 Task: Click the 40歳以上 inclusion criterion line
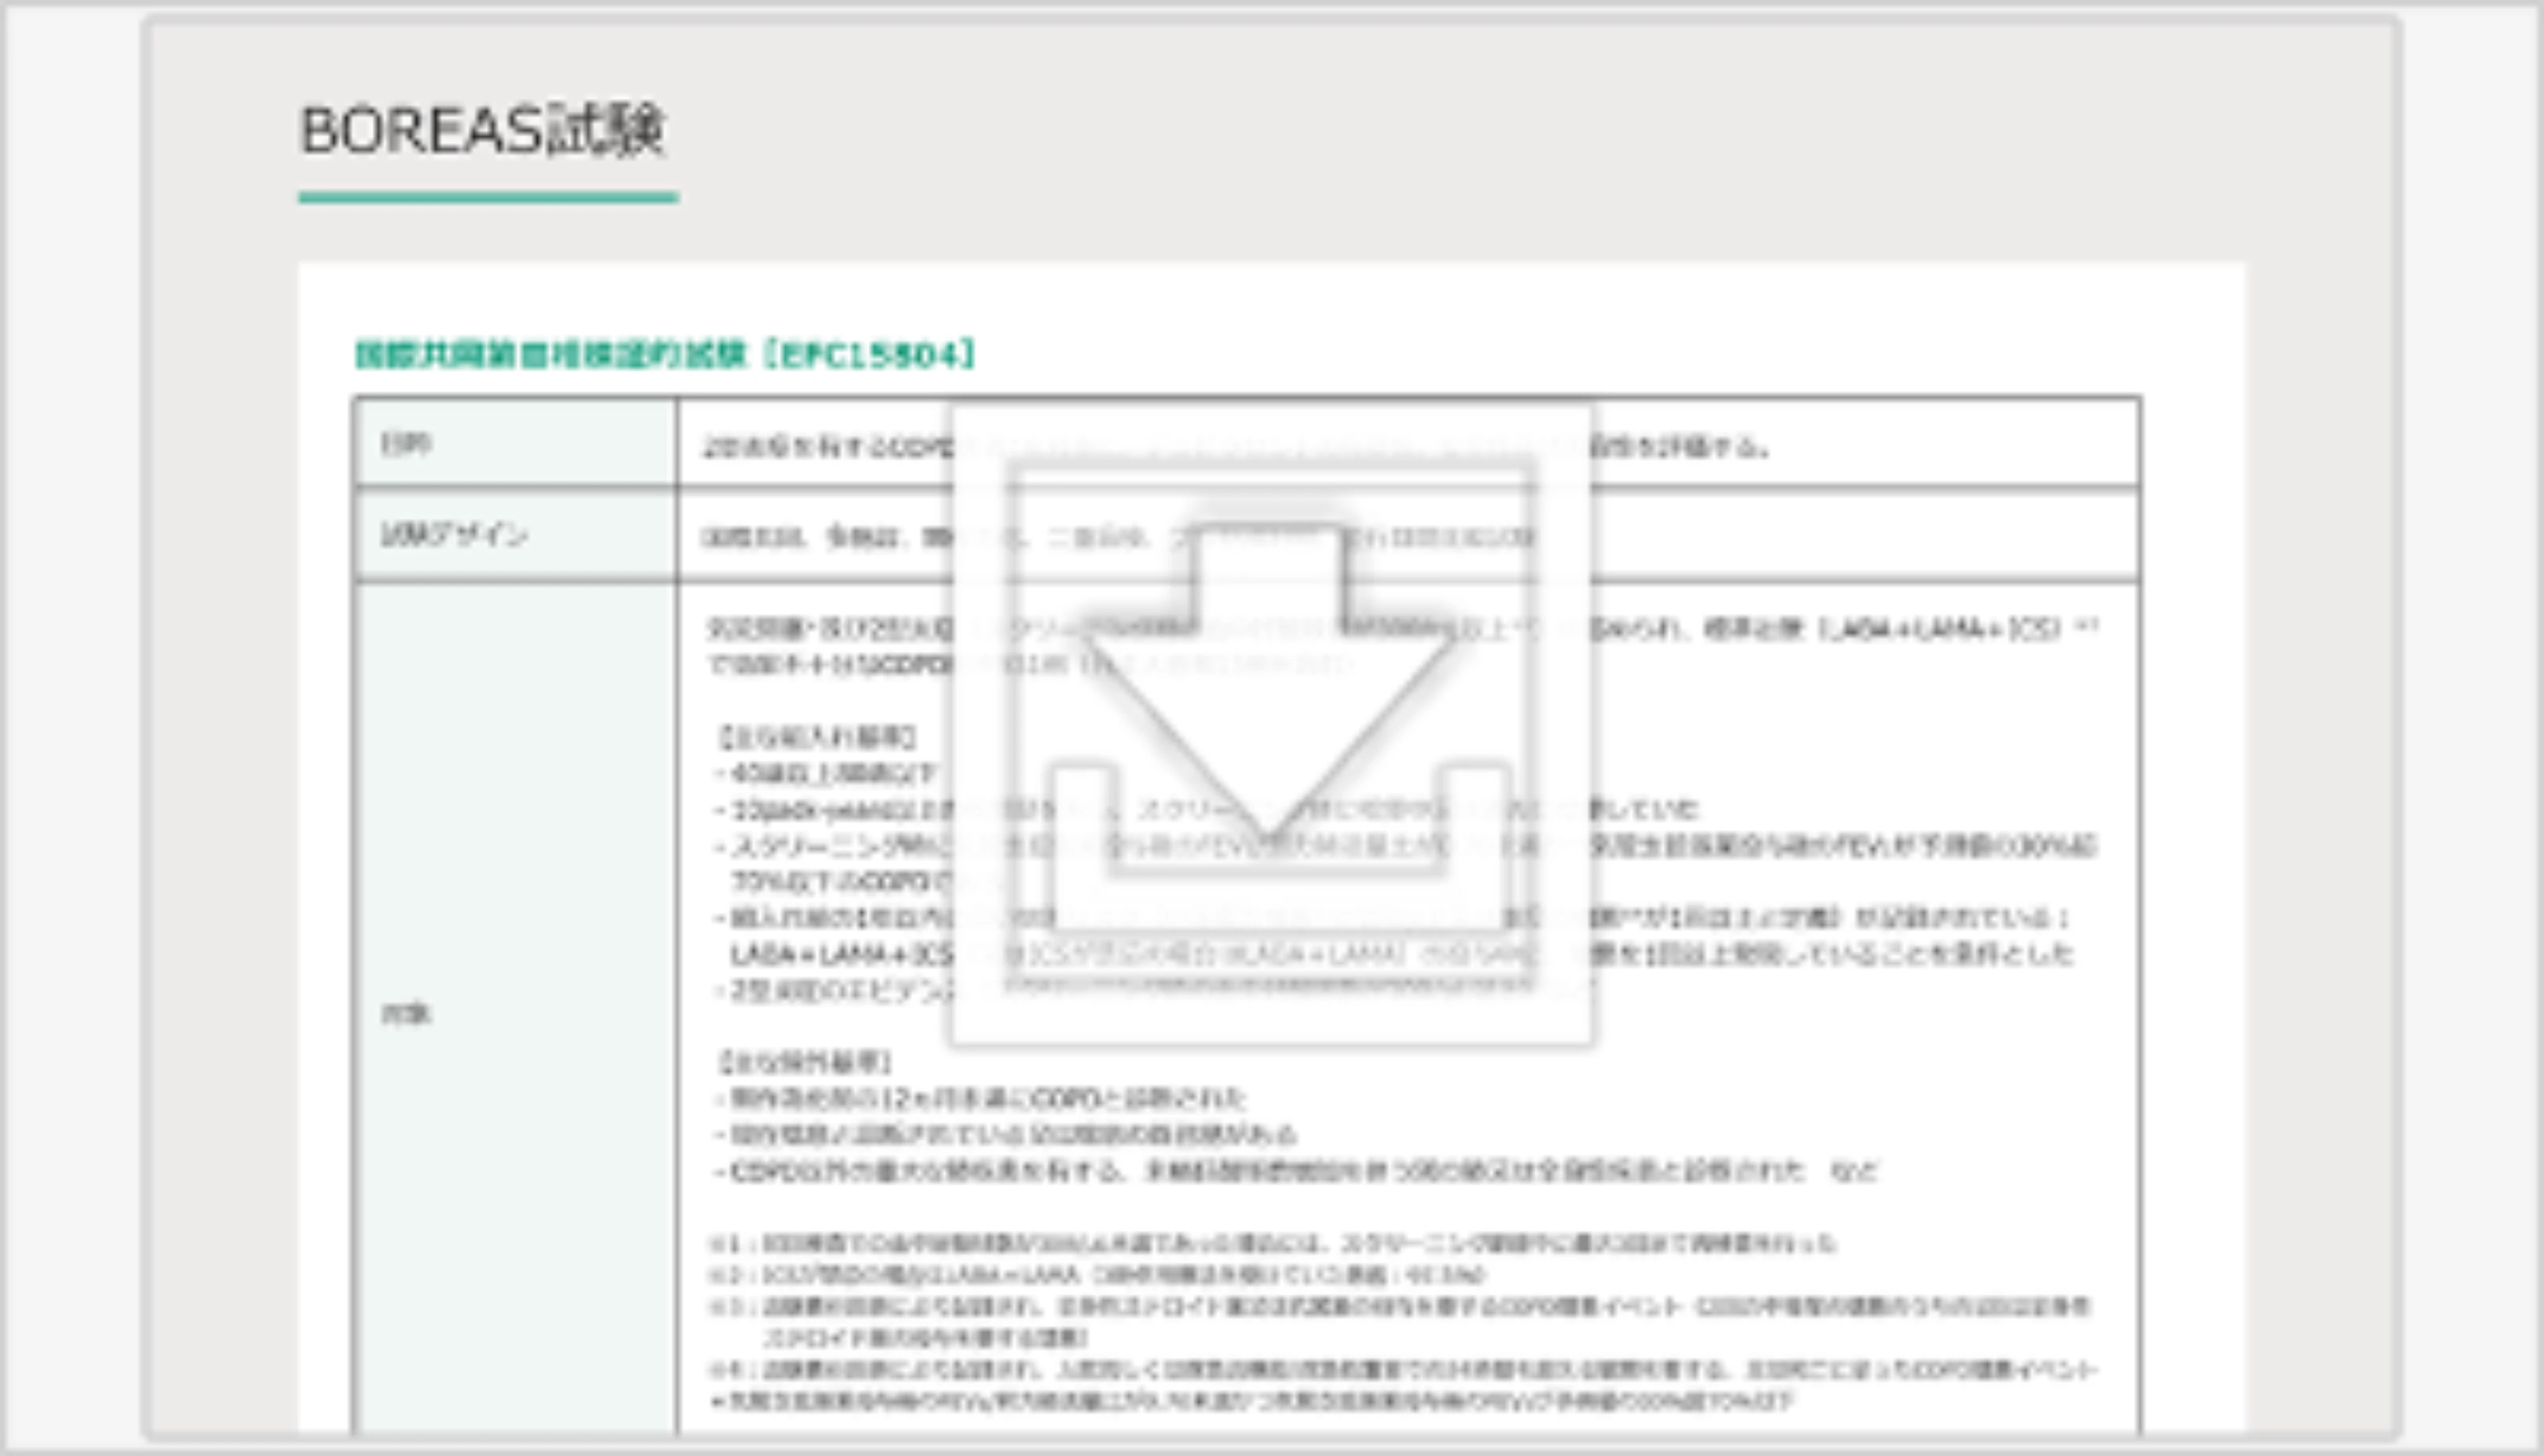tap(825, 773)
